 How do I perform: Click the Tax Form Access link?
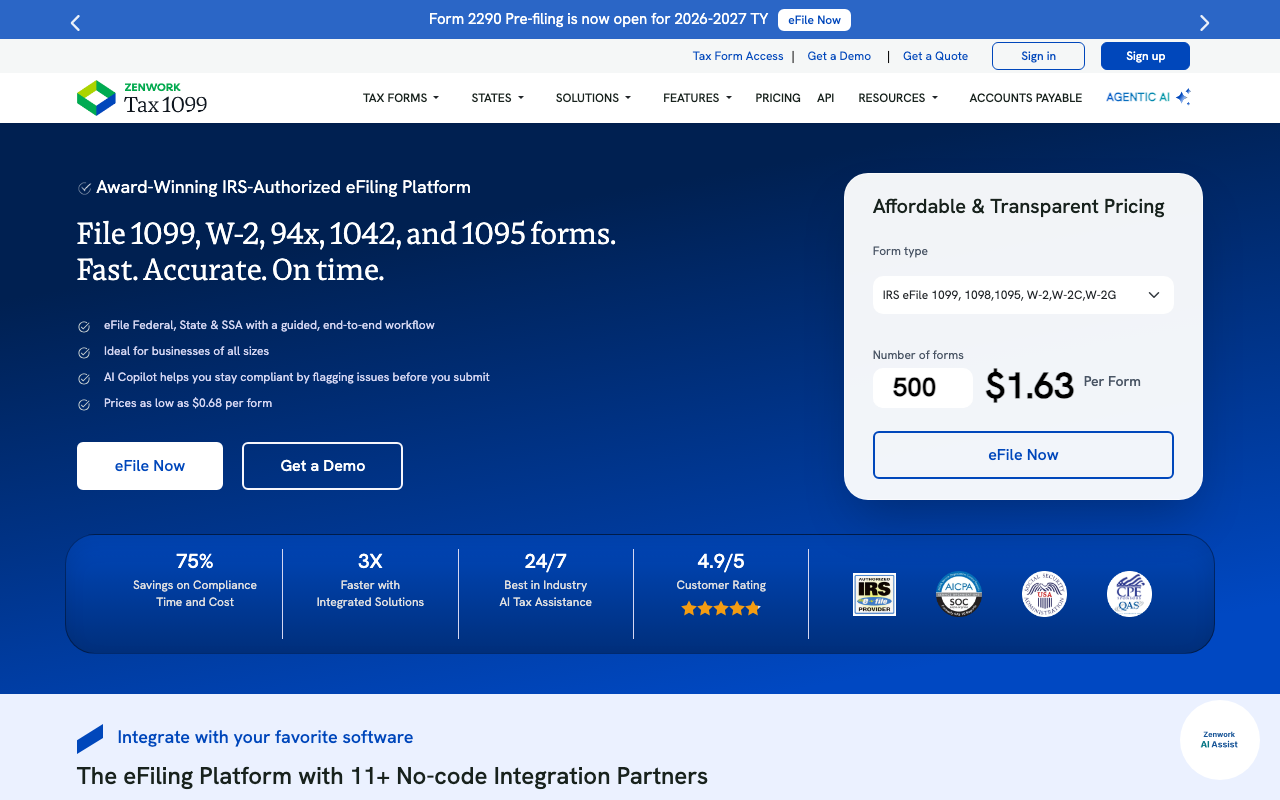[738, 56]
